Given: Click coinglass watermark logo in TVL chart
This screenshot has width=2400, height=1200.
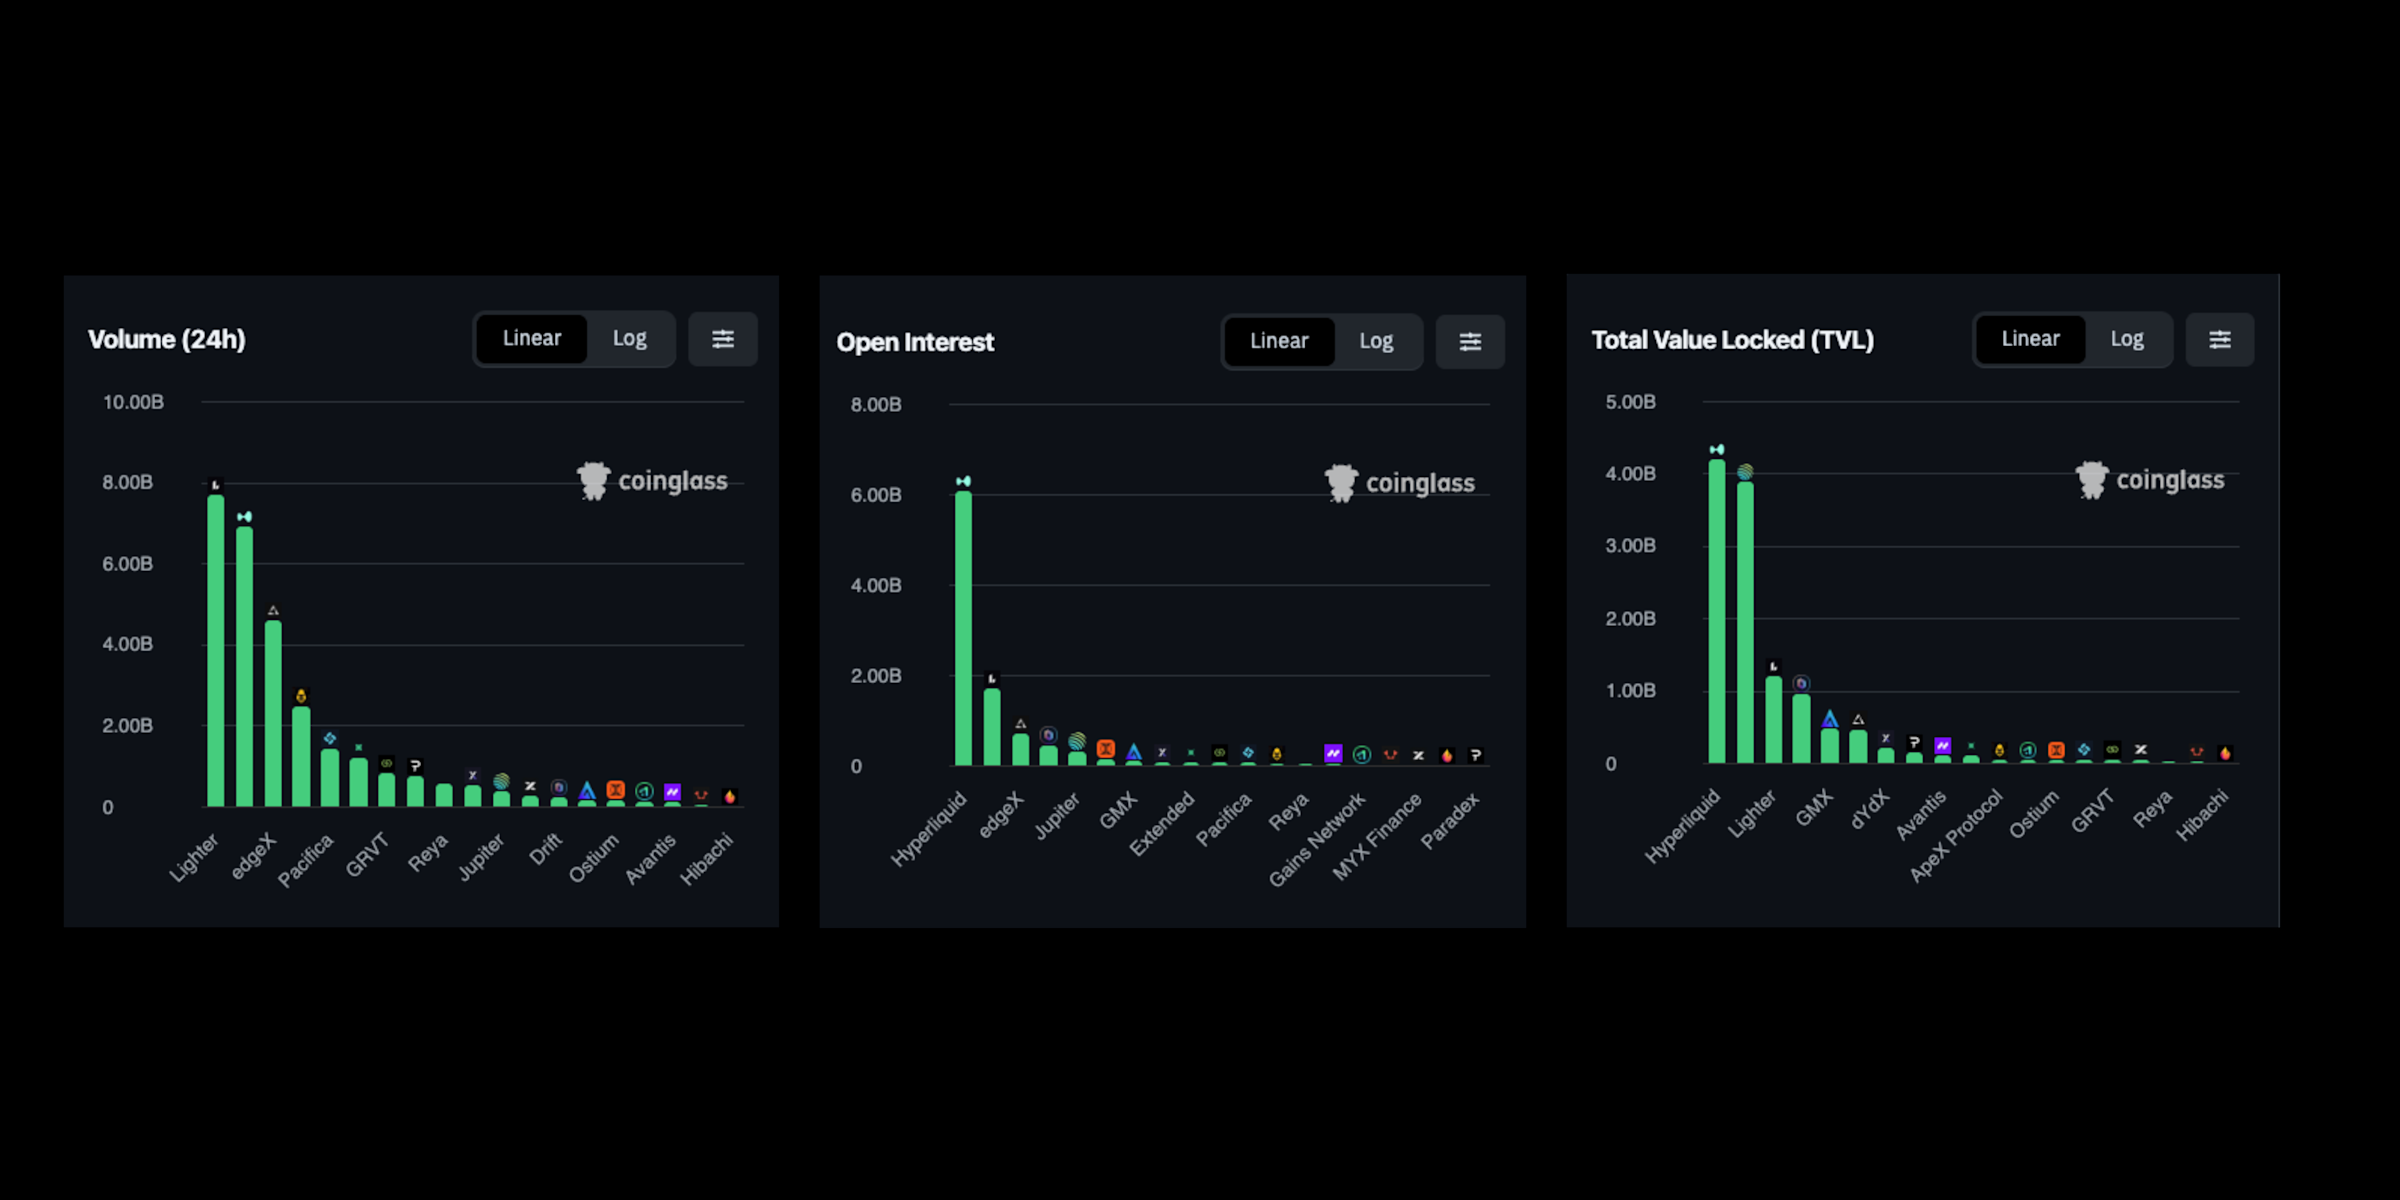Looking at the screenshot, I should [x=2091, y=480].
